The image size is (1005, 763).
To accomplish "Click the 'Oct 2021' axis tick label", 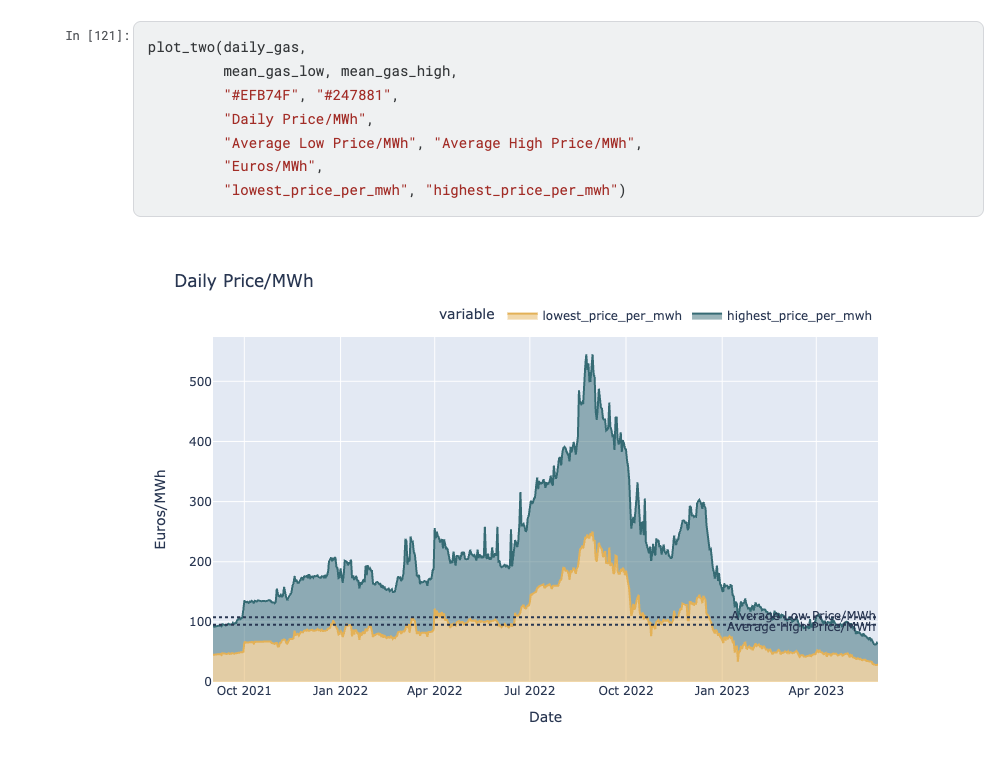I will point(245,690).
